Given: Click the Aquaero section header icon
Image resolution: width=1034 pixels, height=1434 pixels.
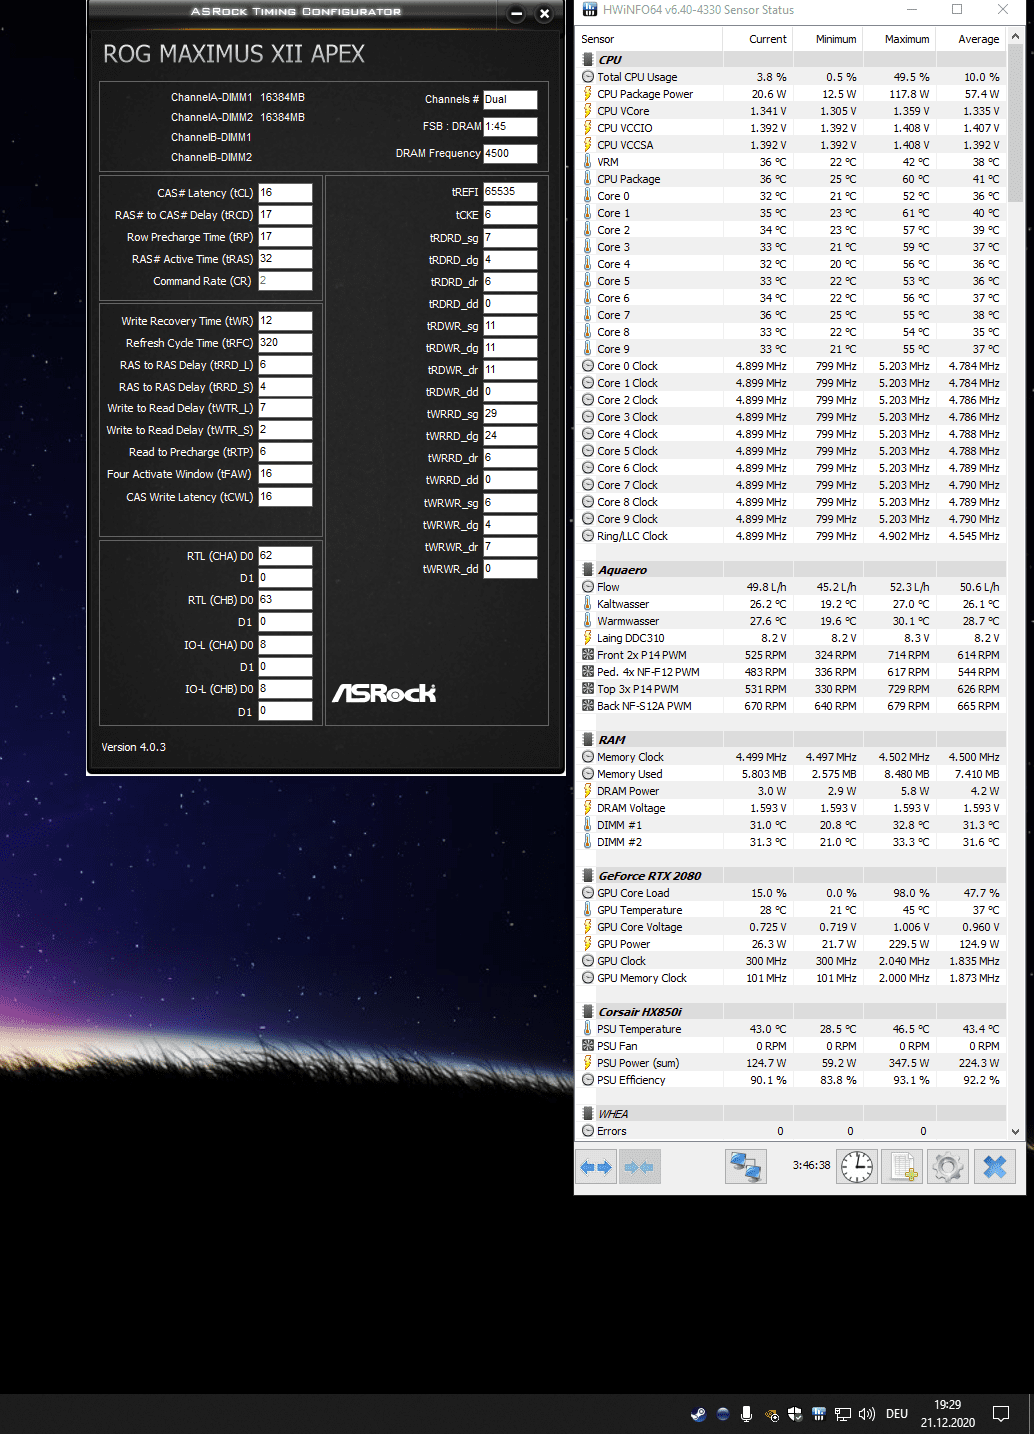Looking at the screenshot, I should 588,570.
